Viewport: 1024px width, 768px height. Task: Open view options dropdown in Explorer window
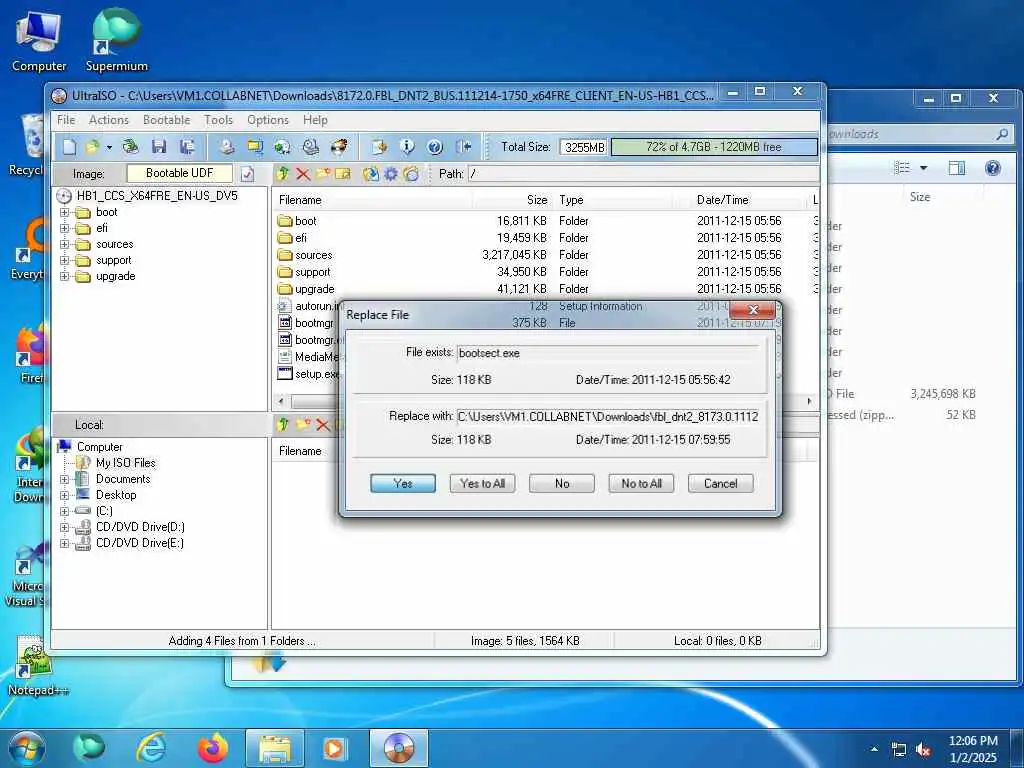923,168
